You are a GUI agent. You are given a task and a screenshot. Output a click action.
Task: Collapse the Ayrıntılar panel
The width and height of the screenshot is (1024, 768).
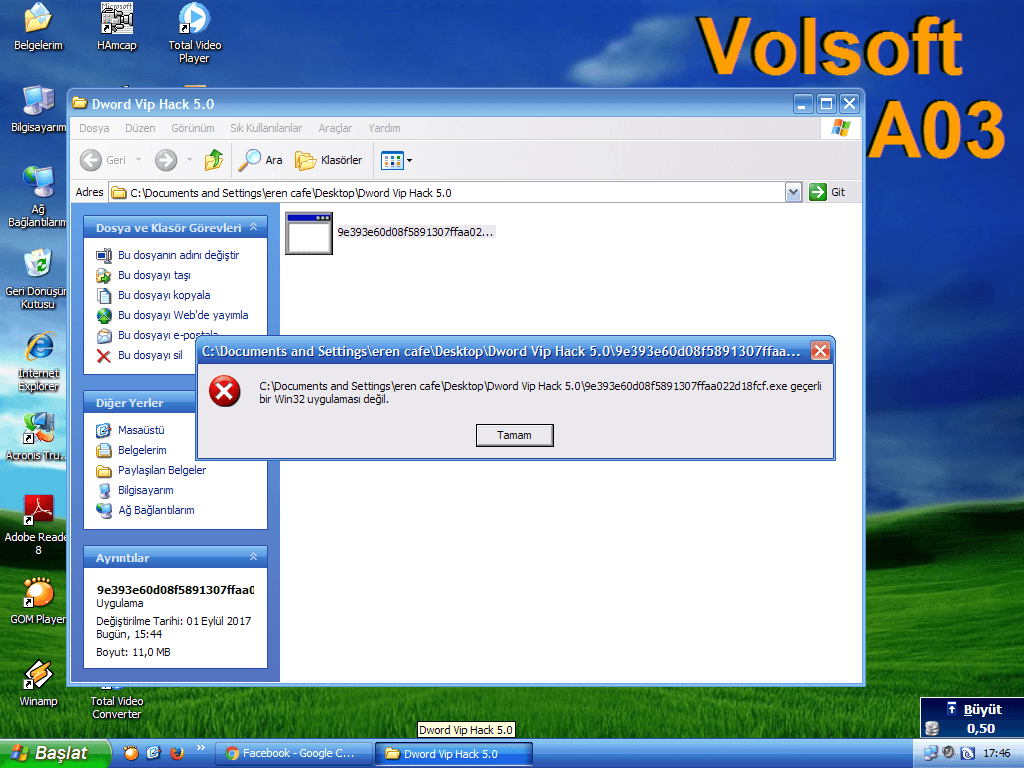coord(253,557)
